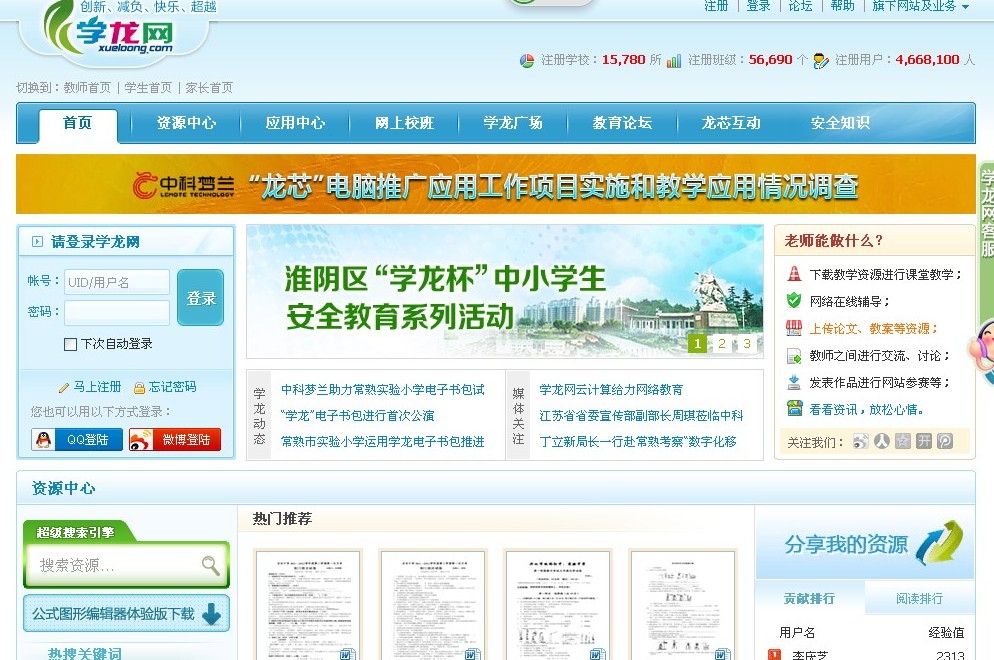Open the 龙芯互动 nav tab
This screenshot has width=994, height=660.
732,123
